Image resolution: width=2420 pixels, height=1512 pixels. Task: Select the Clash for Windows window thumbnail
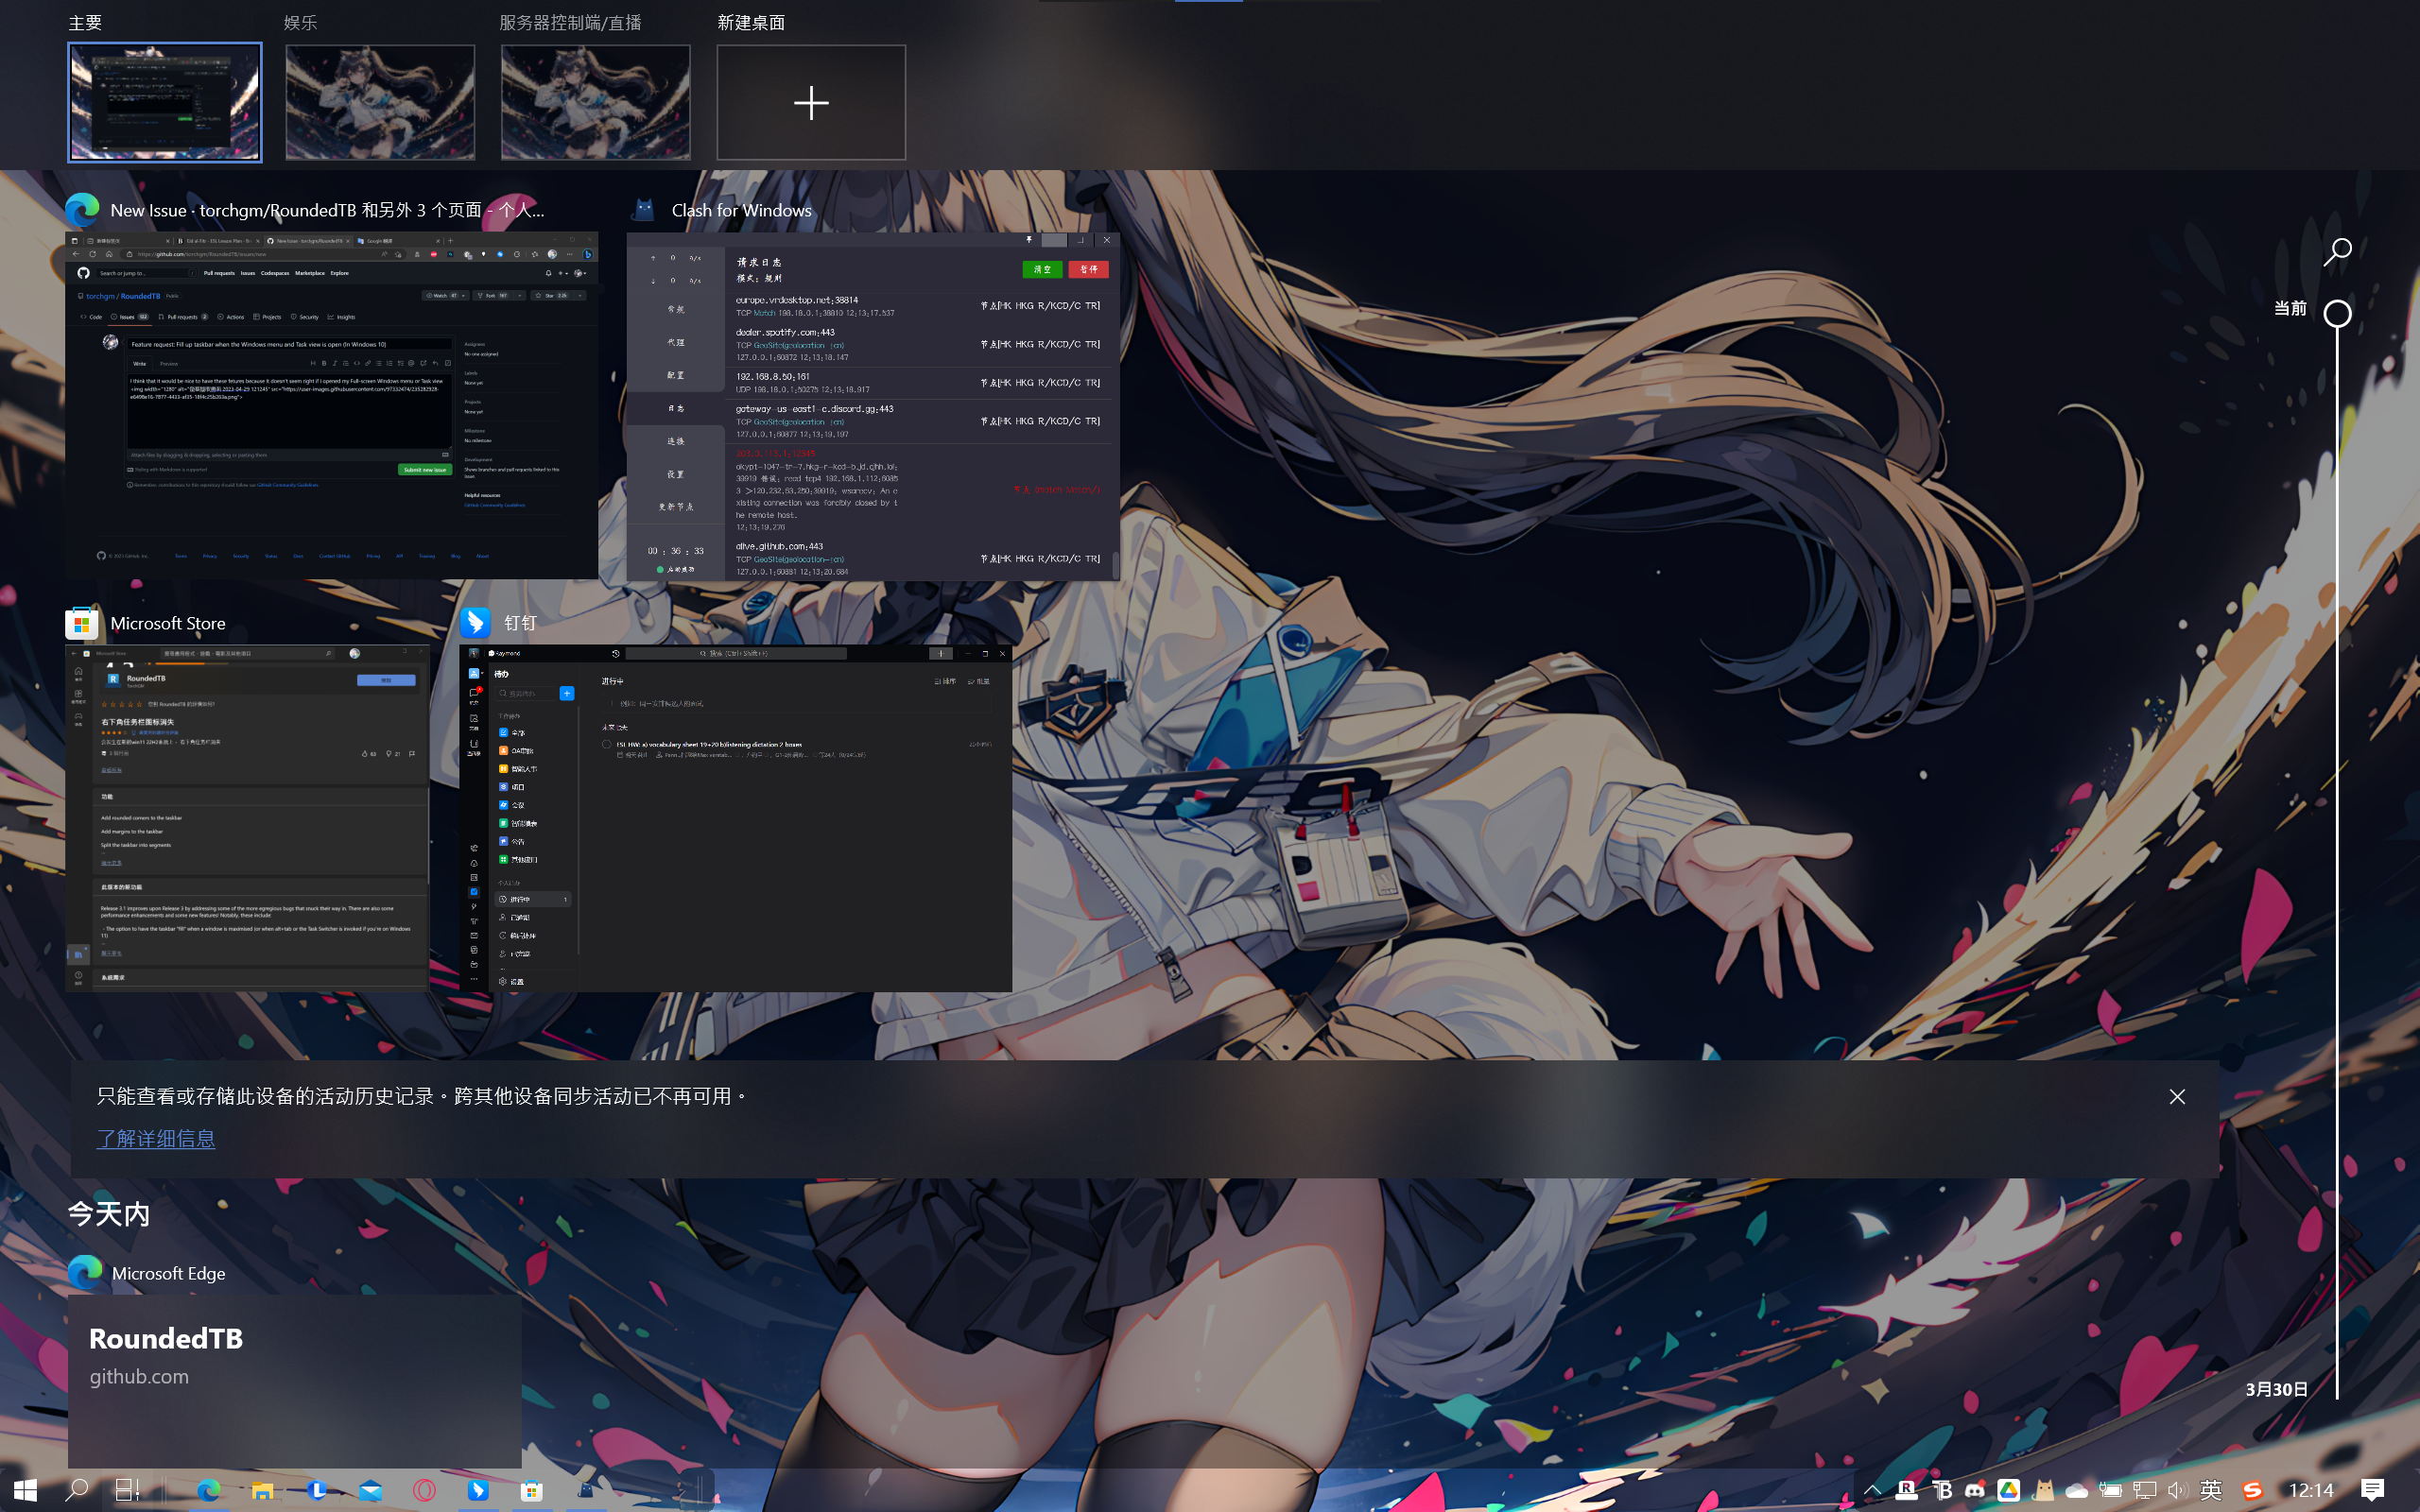(872, 406)
